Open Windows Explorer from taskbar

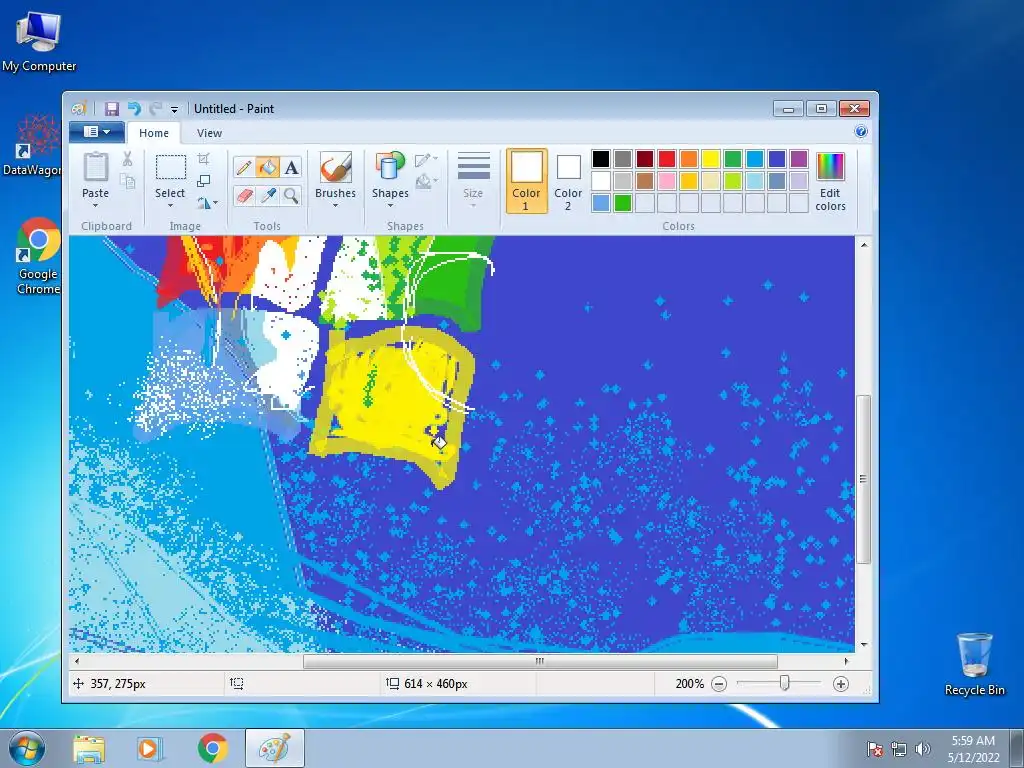[89, 748]
